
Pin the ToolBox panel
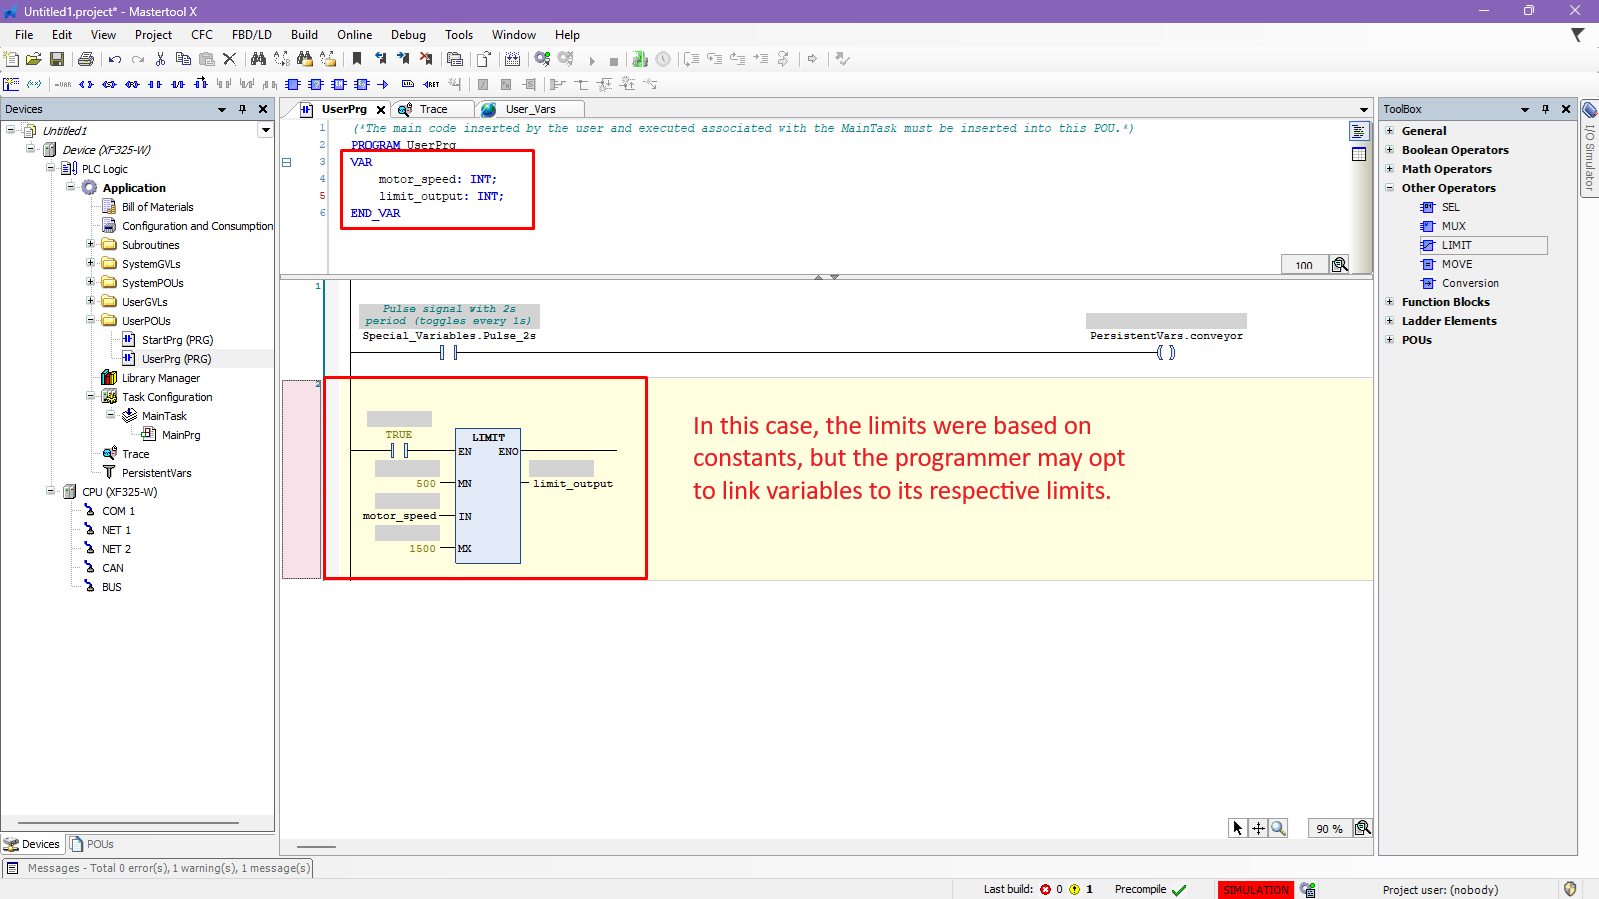click(x=1545, y=109)
